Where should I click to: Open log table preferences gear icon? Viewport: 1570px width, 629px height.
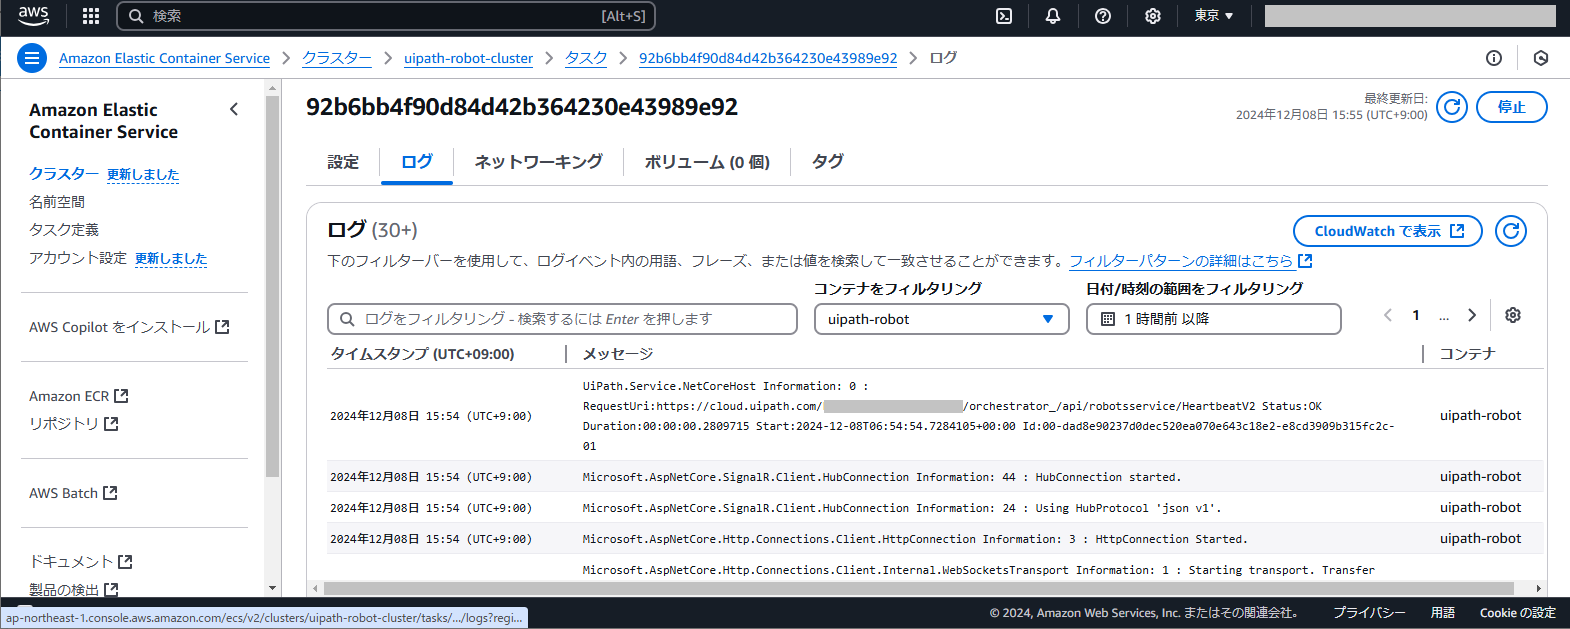pos(1513,315)
